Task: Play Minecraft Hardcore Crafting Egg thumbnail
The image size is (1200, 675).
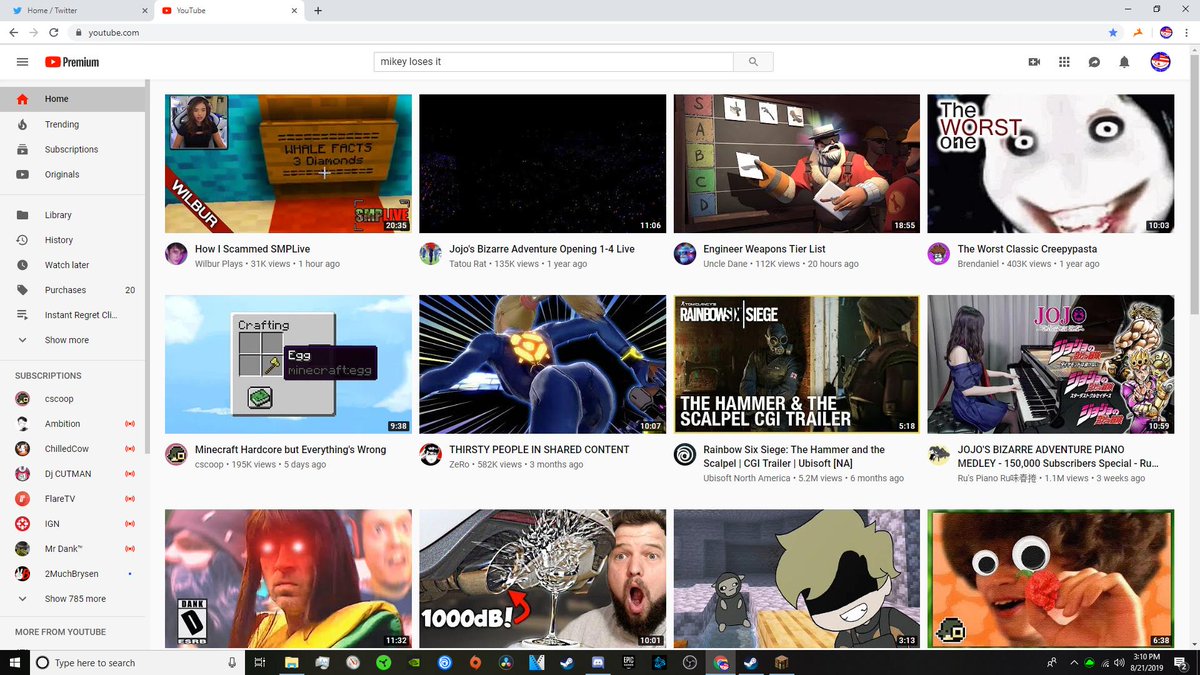Action: click(288, 364)
